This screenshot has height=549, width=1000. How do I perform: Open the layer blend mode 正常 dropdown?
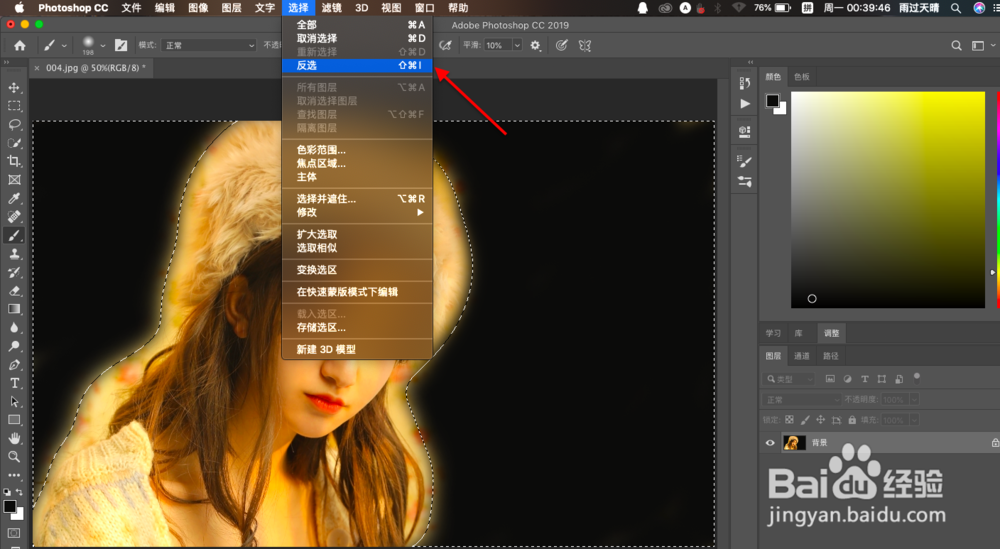(x=802, y=400)
